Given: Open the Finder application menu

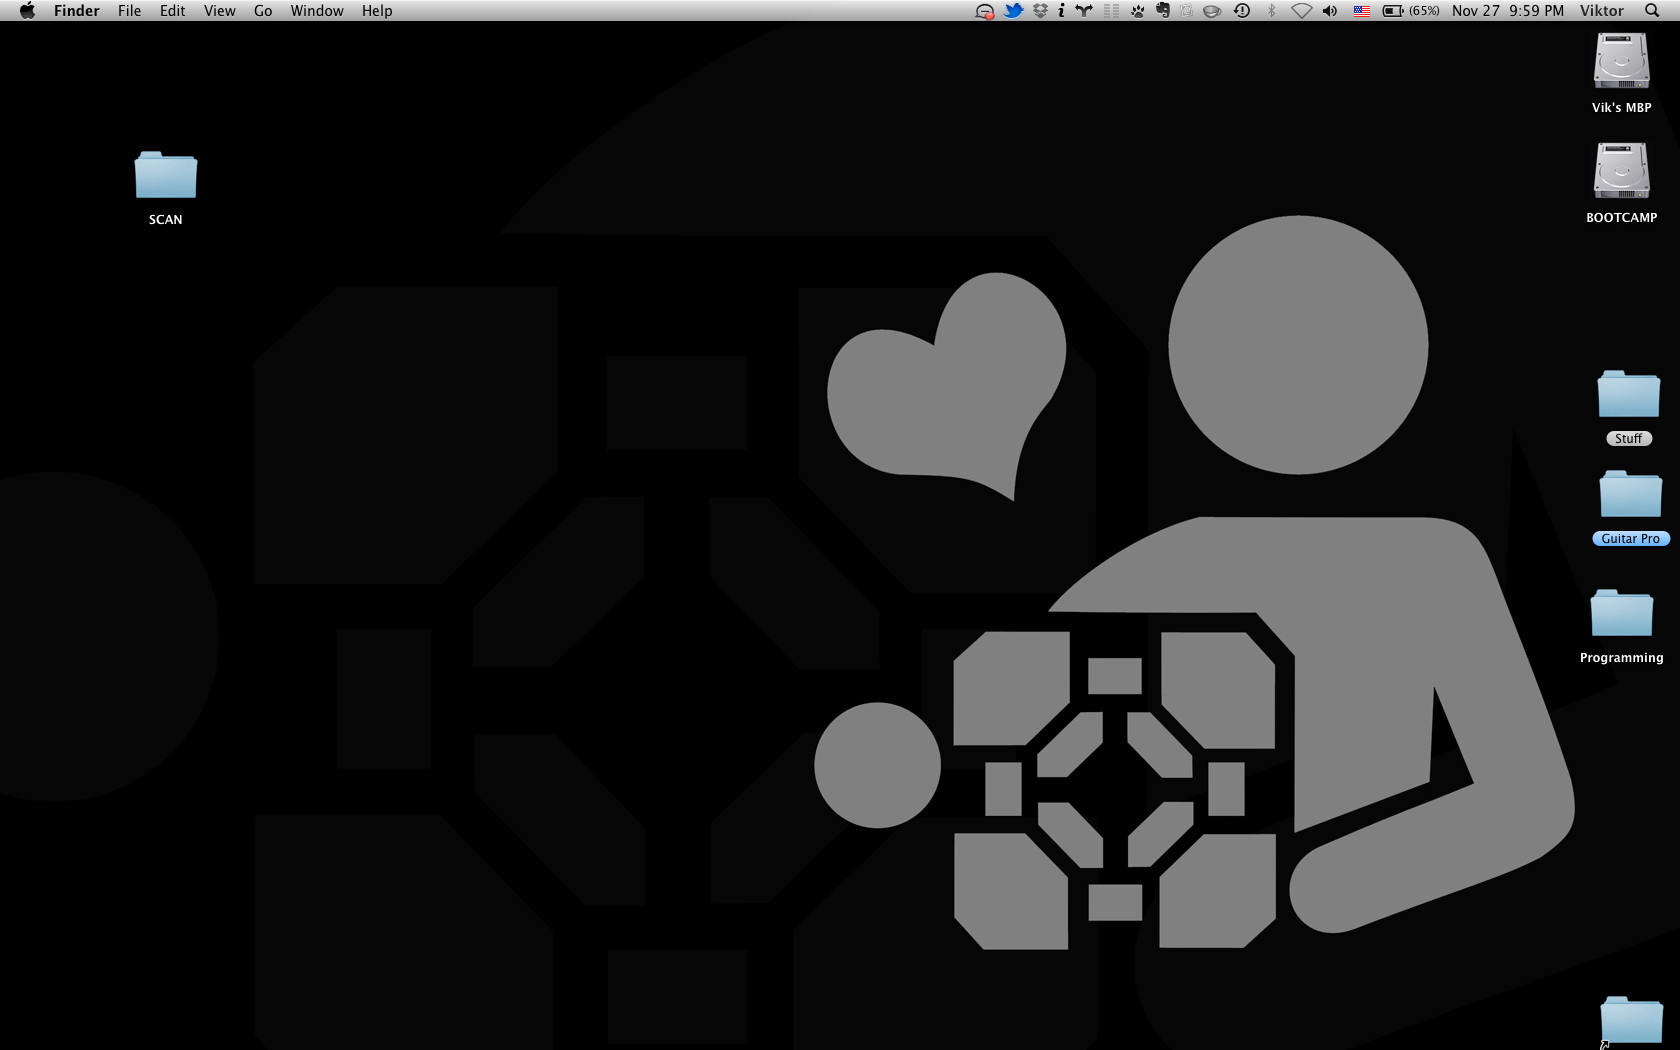Looking at the screenshot, I should pyautogui.click(x=77, y=11).
